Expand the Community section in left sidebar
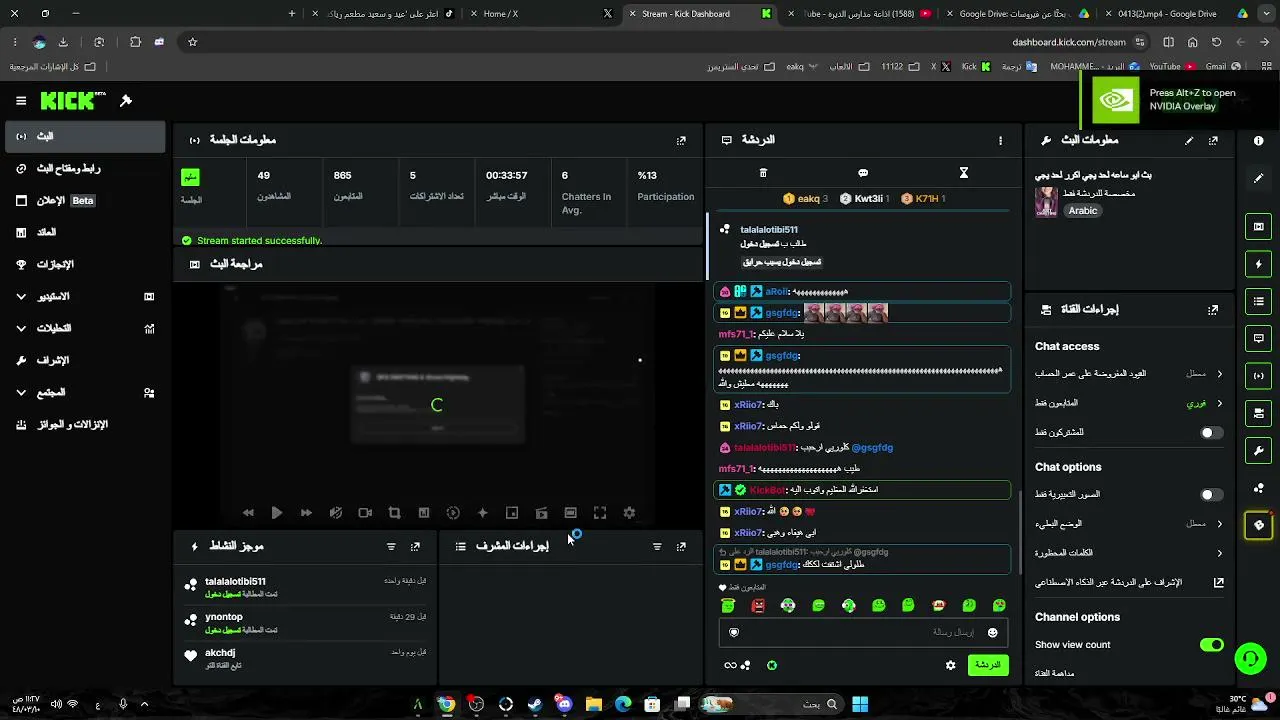The height and width of the screenshot is (720, 1280). pyautogui.click(x=85, y=393)
